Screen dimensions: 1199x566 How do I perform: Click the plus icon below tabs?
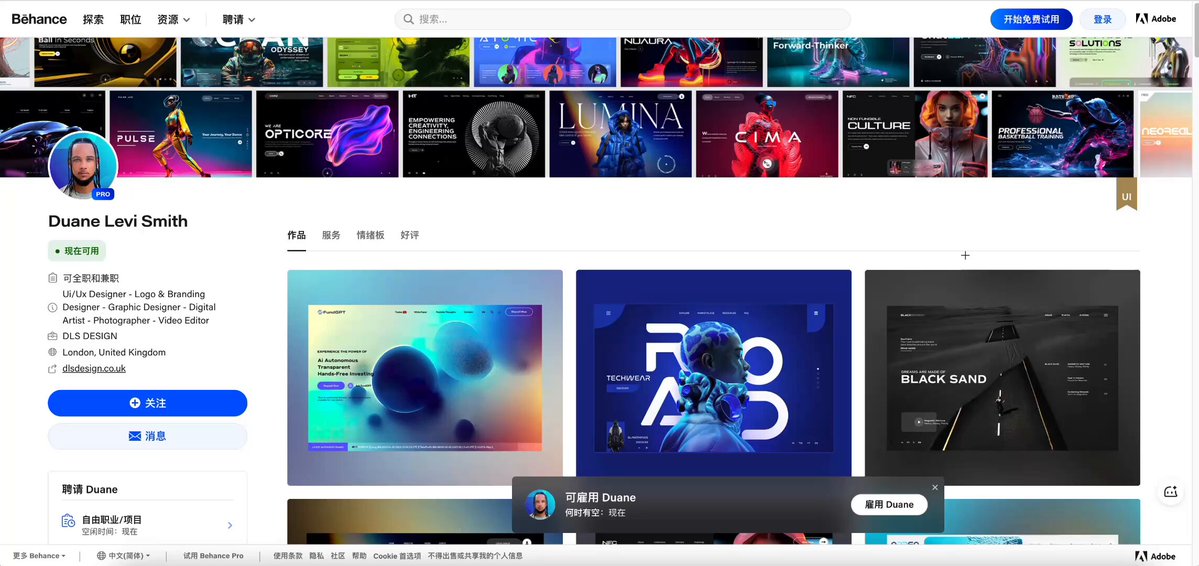pos(965,255)
